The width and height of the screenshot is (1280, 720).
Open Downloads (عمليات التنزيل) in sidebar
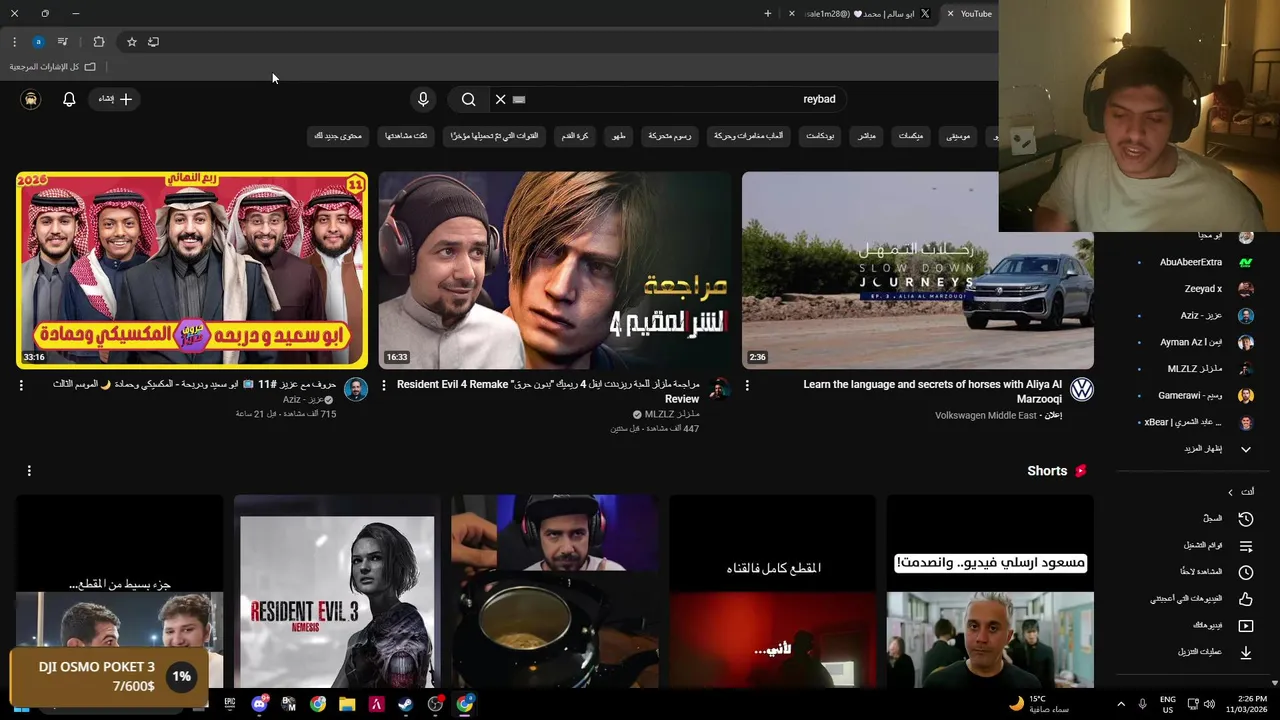[x=1215, y=652]
